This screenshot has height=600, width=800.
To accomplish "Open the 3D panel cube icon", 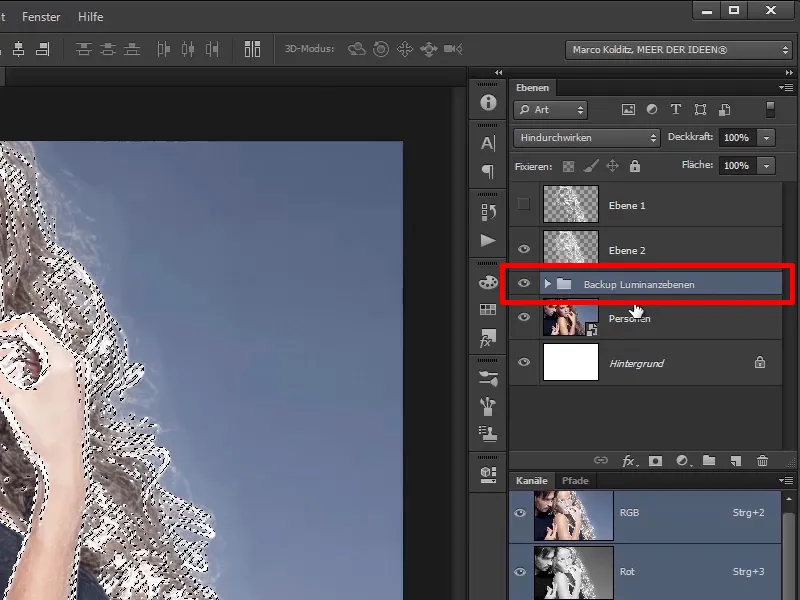I will click(488, 474).
